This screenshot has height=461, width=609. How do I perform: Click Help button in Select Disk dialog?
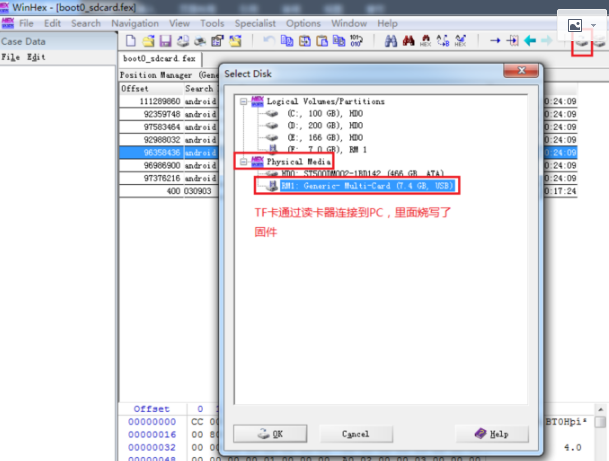(x=492, y=434)
